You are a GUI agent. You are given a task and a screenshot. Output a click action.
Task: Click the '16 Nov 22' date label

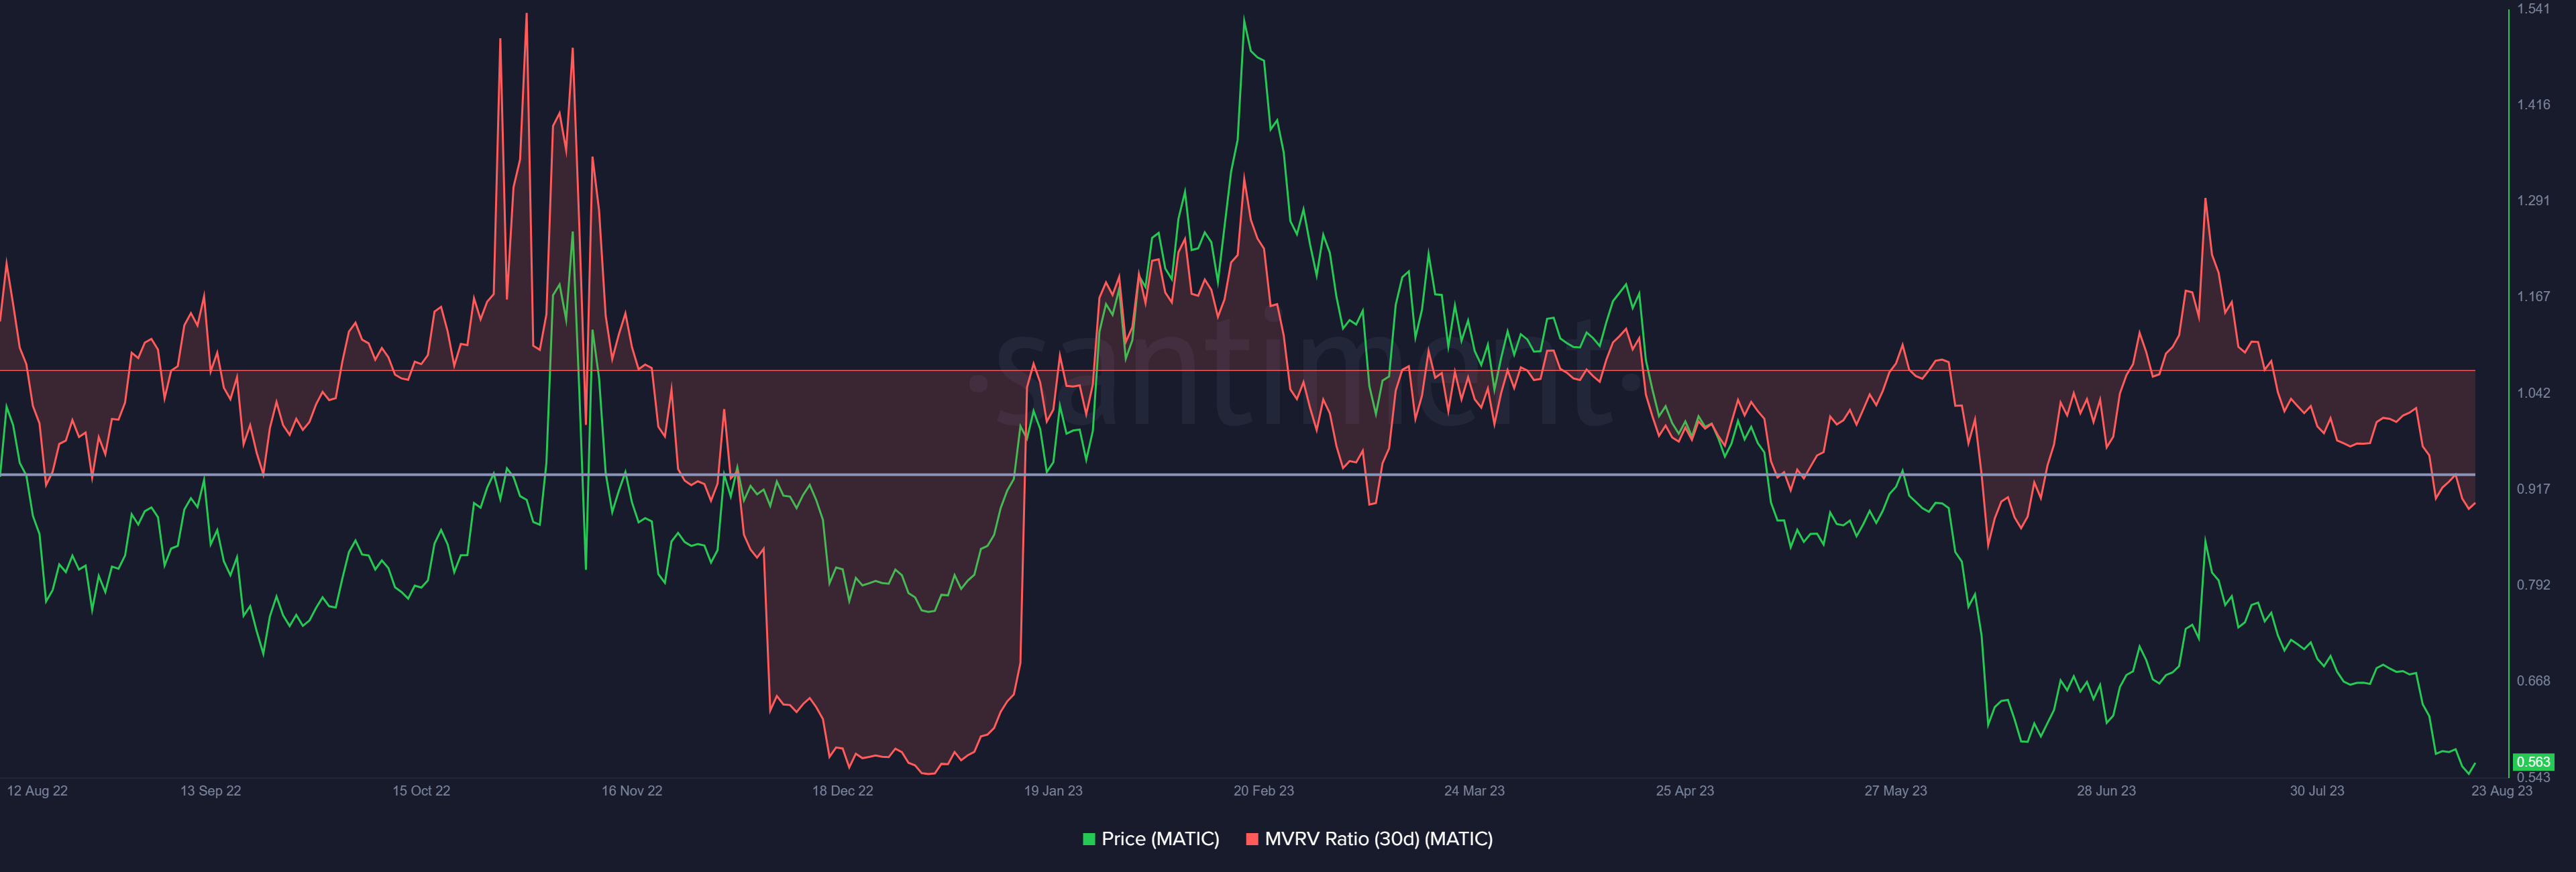coord(632,791)
